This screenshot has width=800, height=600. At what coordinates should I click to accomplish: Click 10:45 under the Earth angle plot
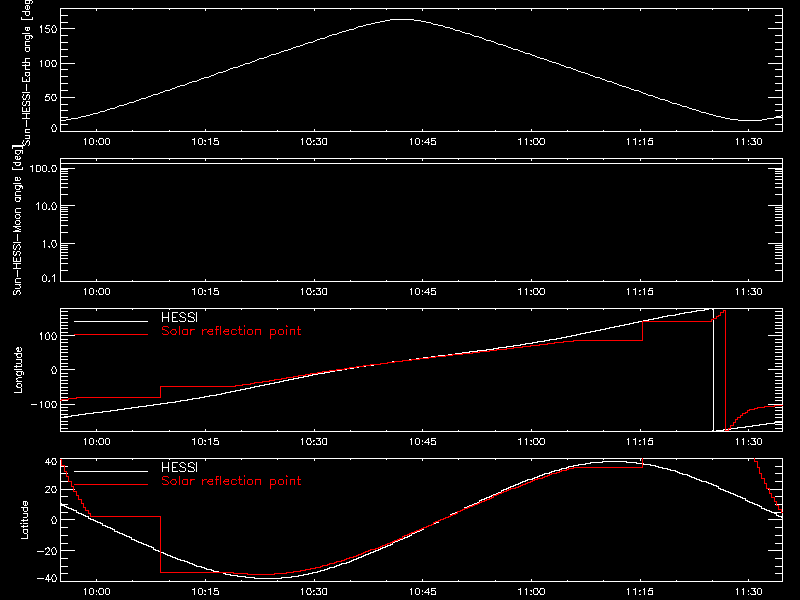(422, 142)
